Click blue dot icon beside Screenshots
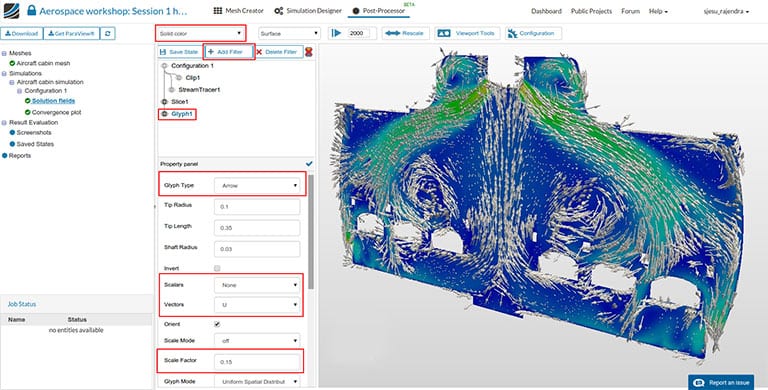 [12, 132]
